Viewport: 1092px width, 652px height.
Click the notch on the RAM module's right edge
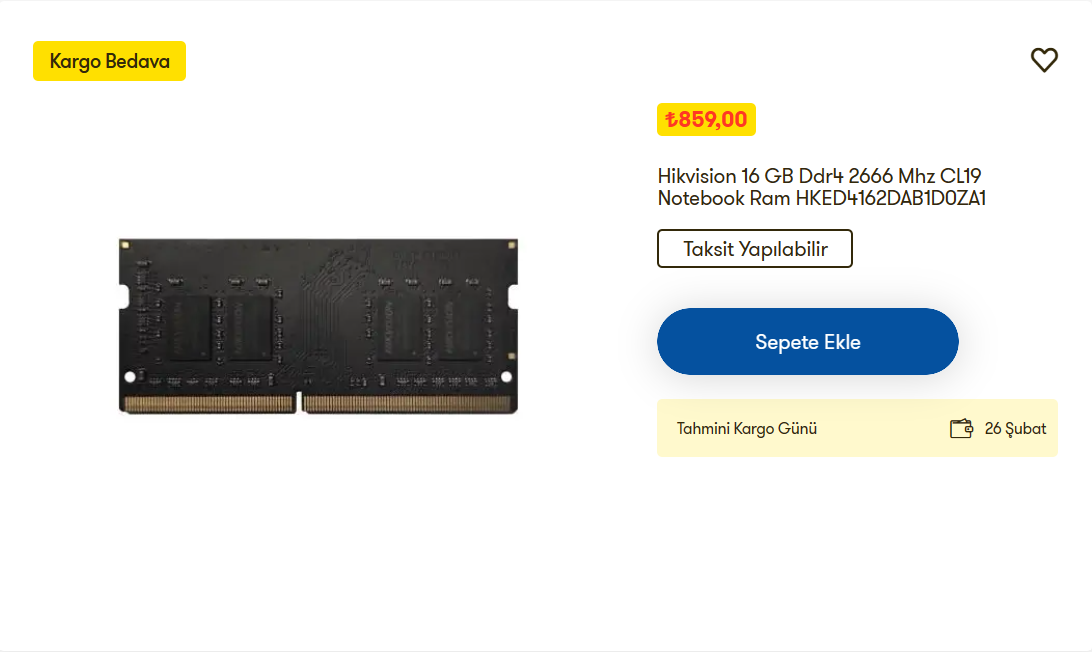pos(513,296)
